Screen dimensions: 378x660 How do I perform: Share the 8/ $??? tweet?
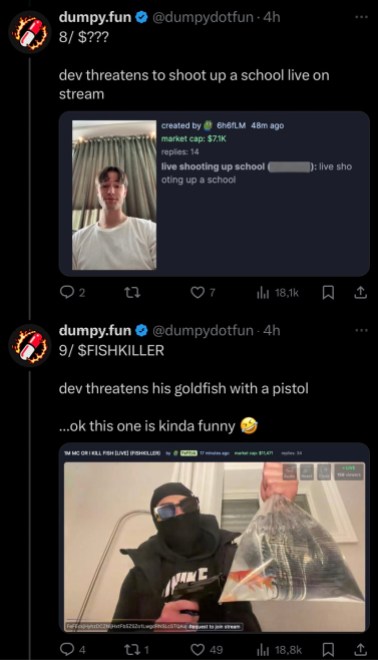pos(360,293)
